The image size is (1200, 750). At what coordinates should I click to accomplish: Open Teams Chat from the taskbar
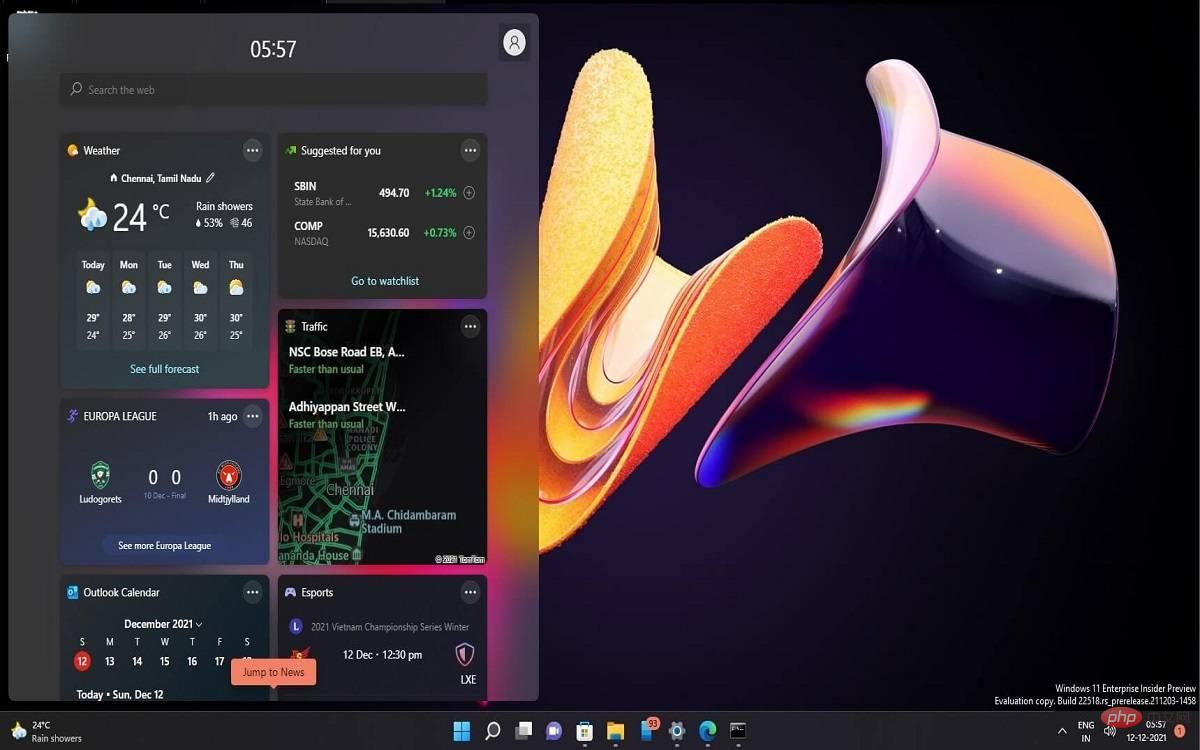point(552,731)
